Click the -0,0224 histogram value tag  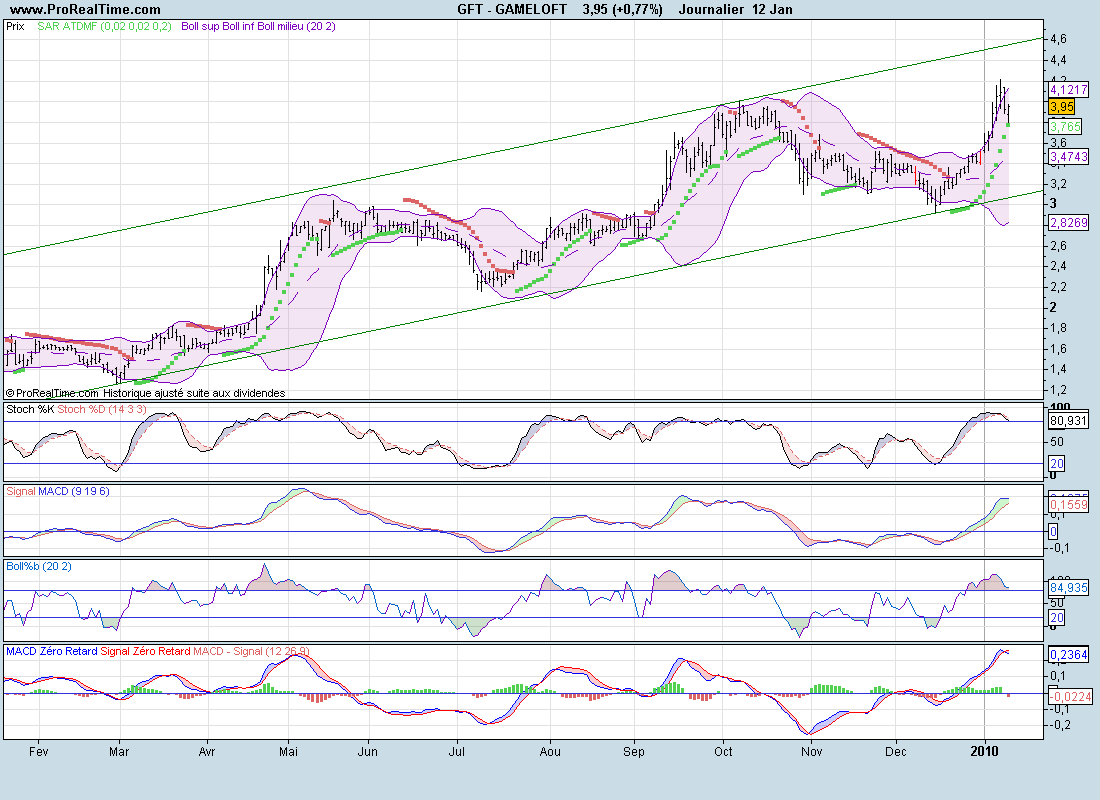point(1071,696)
